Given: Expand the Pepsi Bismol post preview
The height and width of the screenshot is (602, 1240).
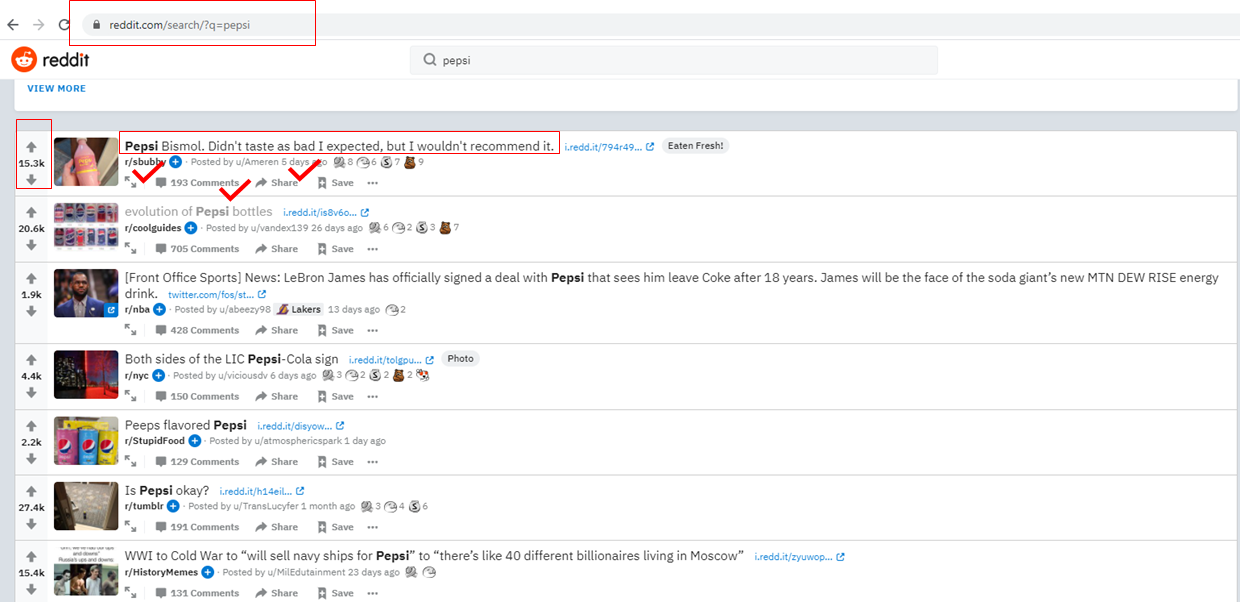Looking at the screenshot, I should [131, 182].
